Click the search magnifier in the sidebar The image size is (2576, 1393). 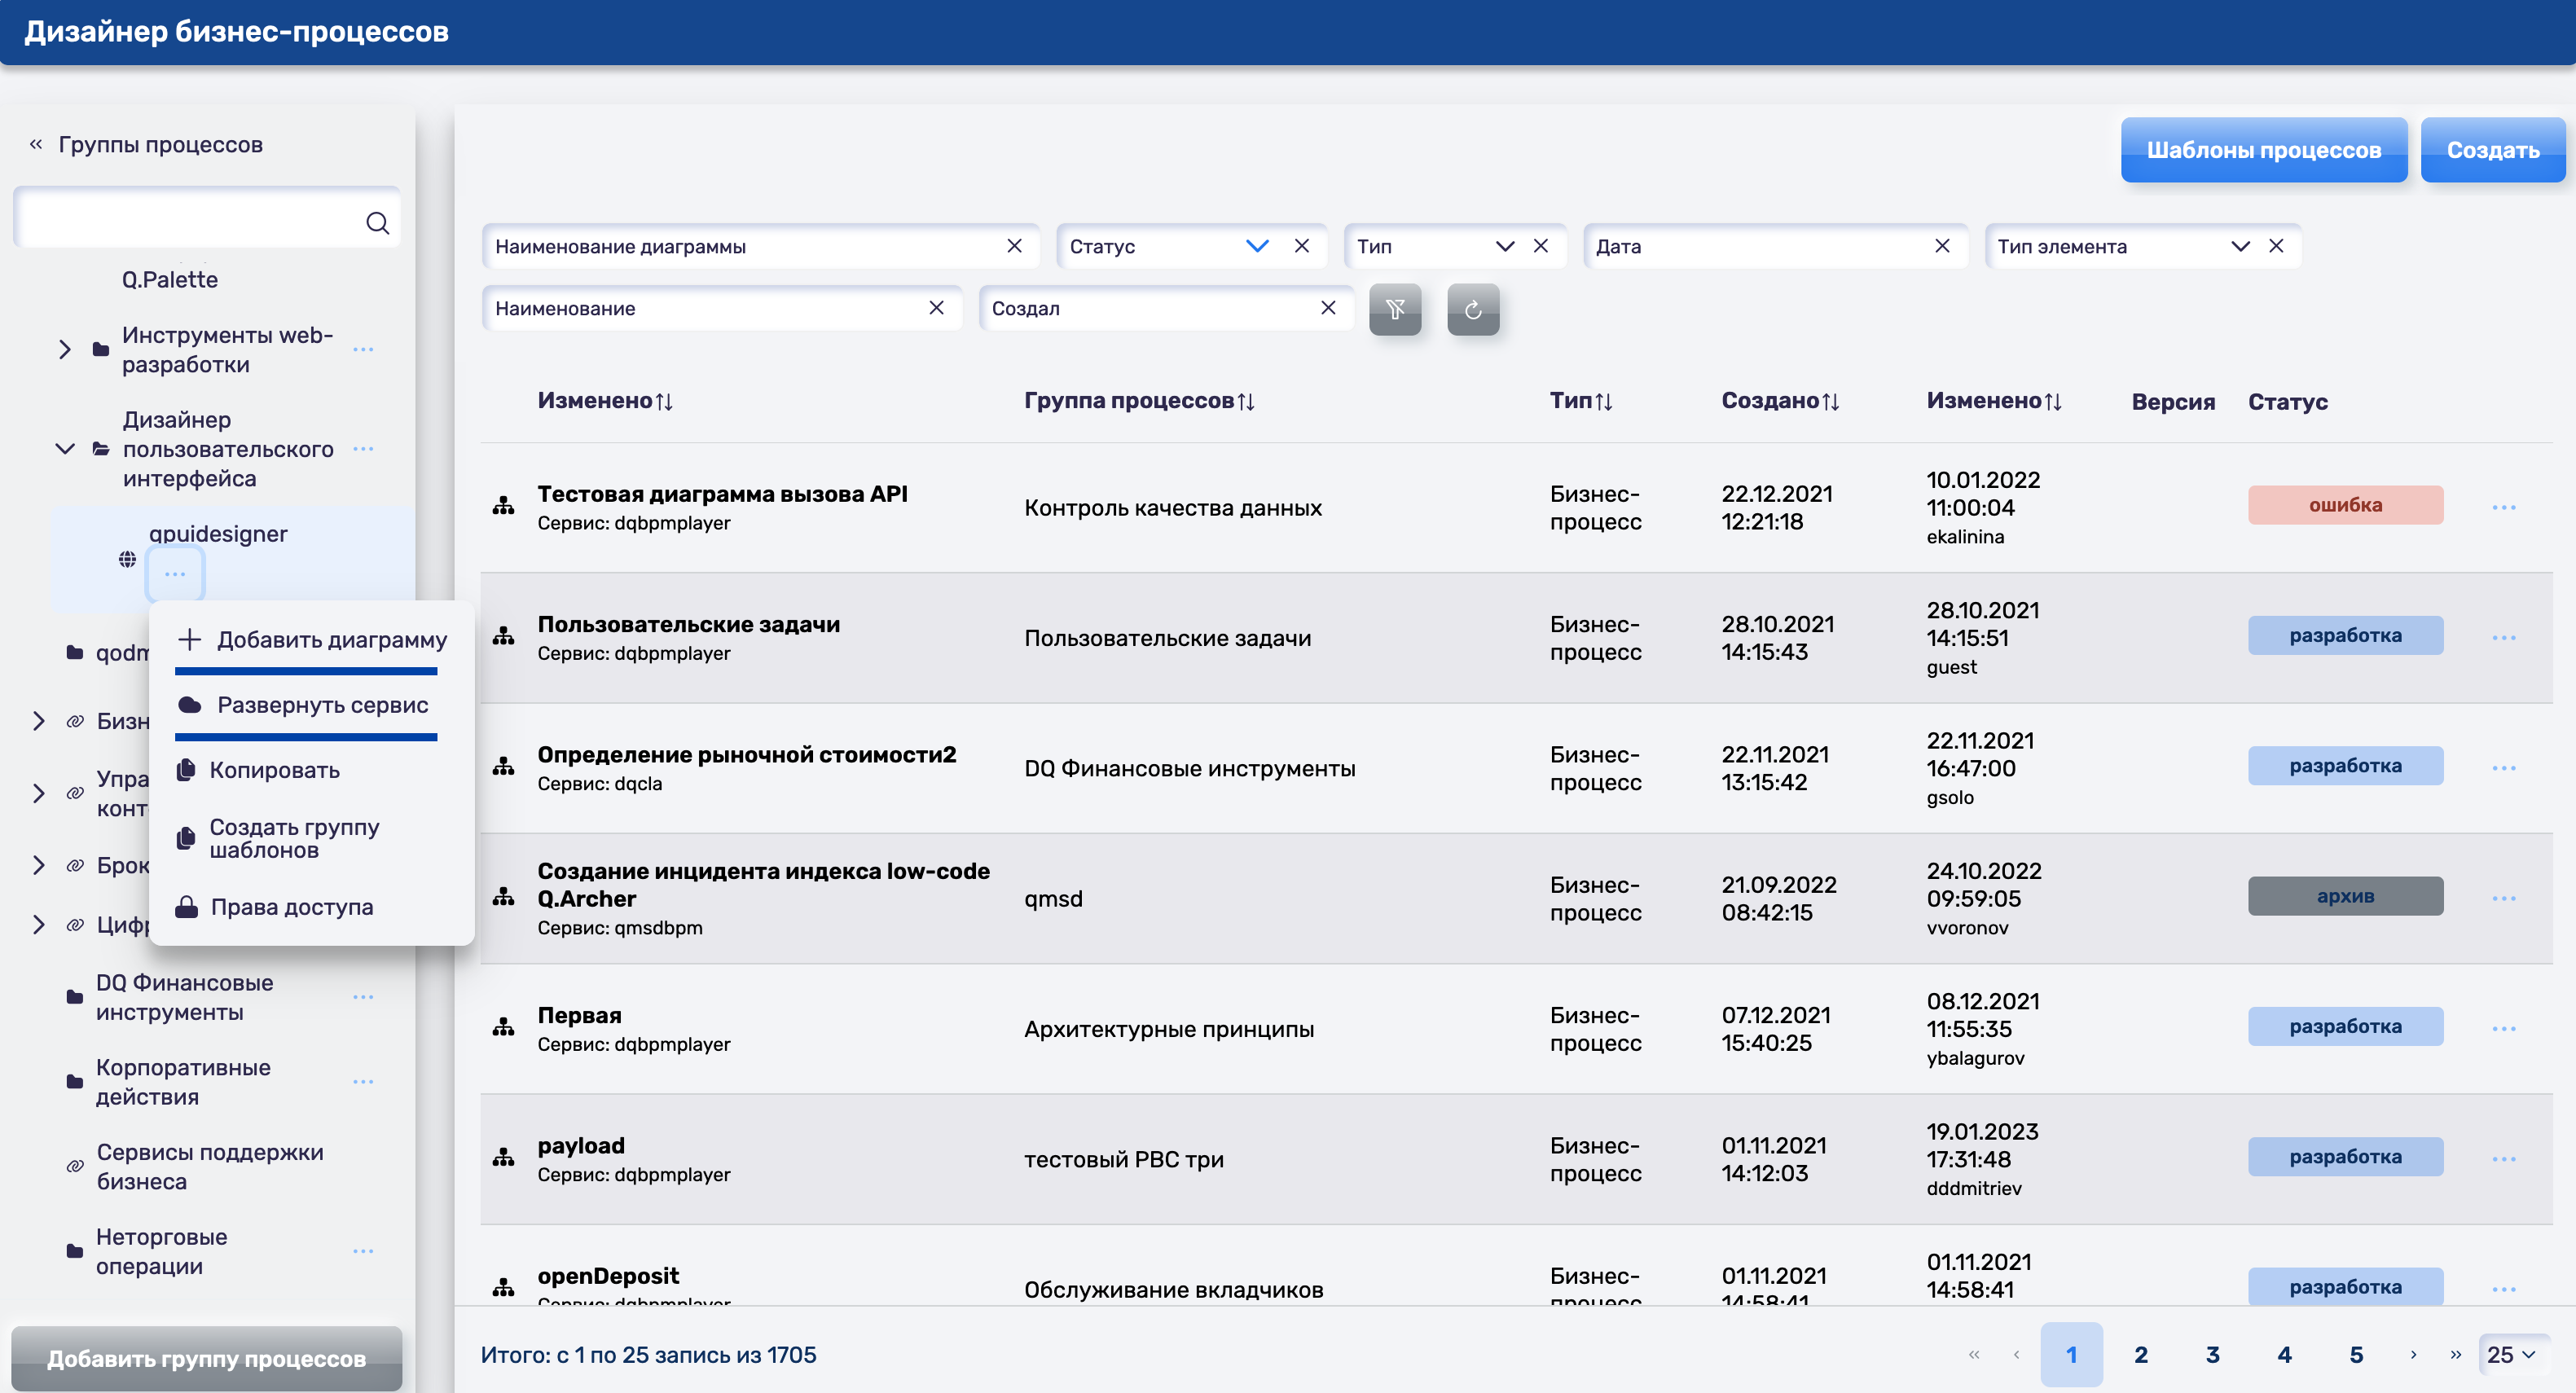pos(377,222)
